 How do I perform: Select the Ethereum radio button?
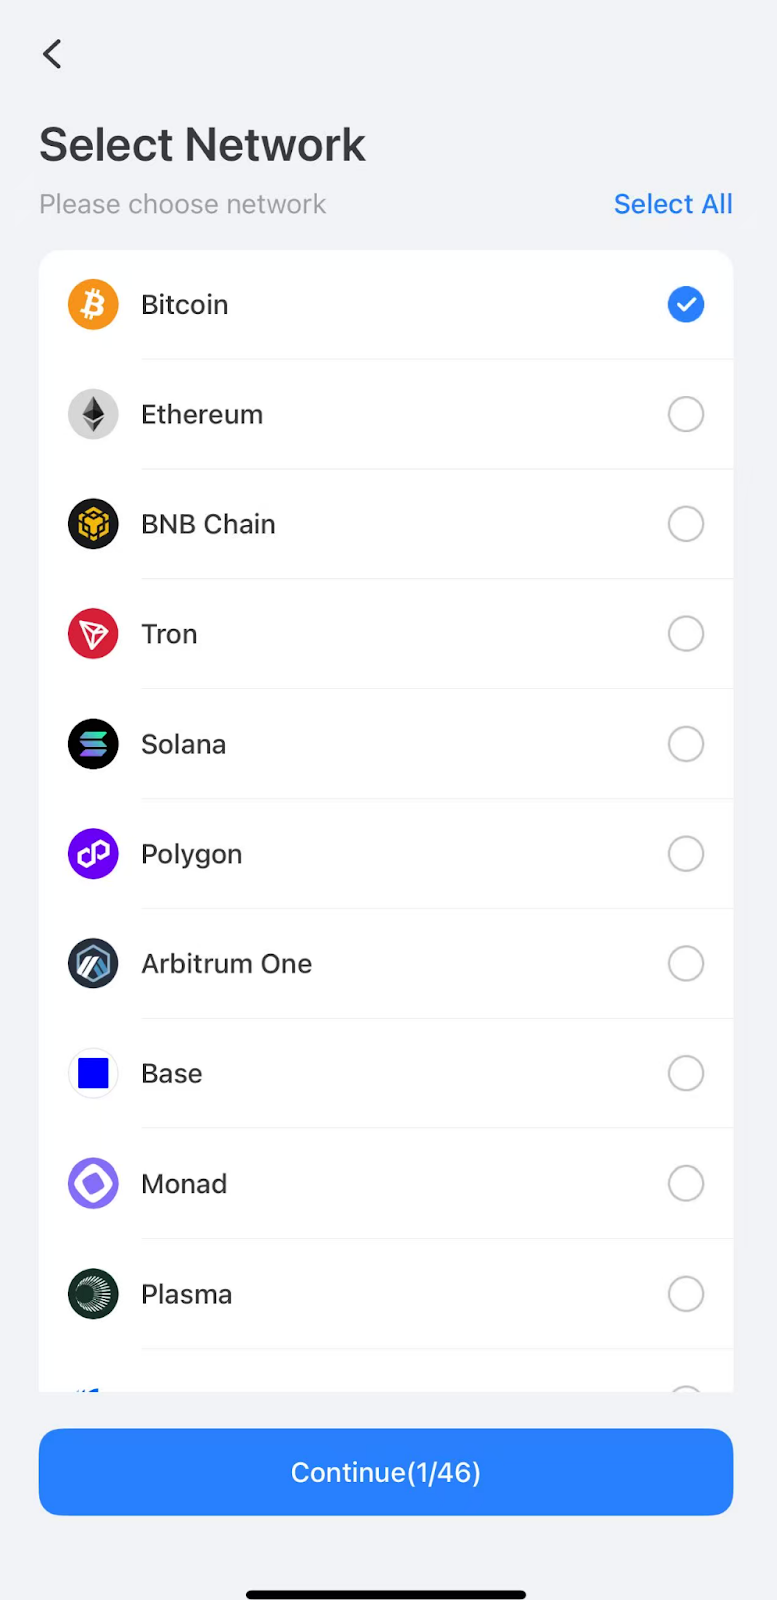[x=686, y=414]
